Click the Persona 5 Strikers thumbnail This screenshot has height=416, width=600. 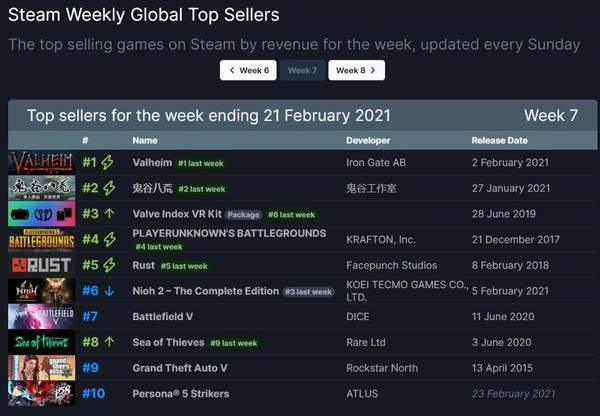pos(41,394)
